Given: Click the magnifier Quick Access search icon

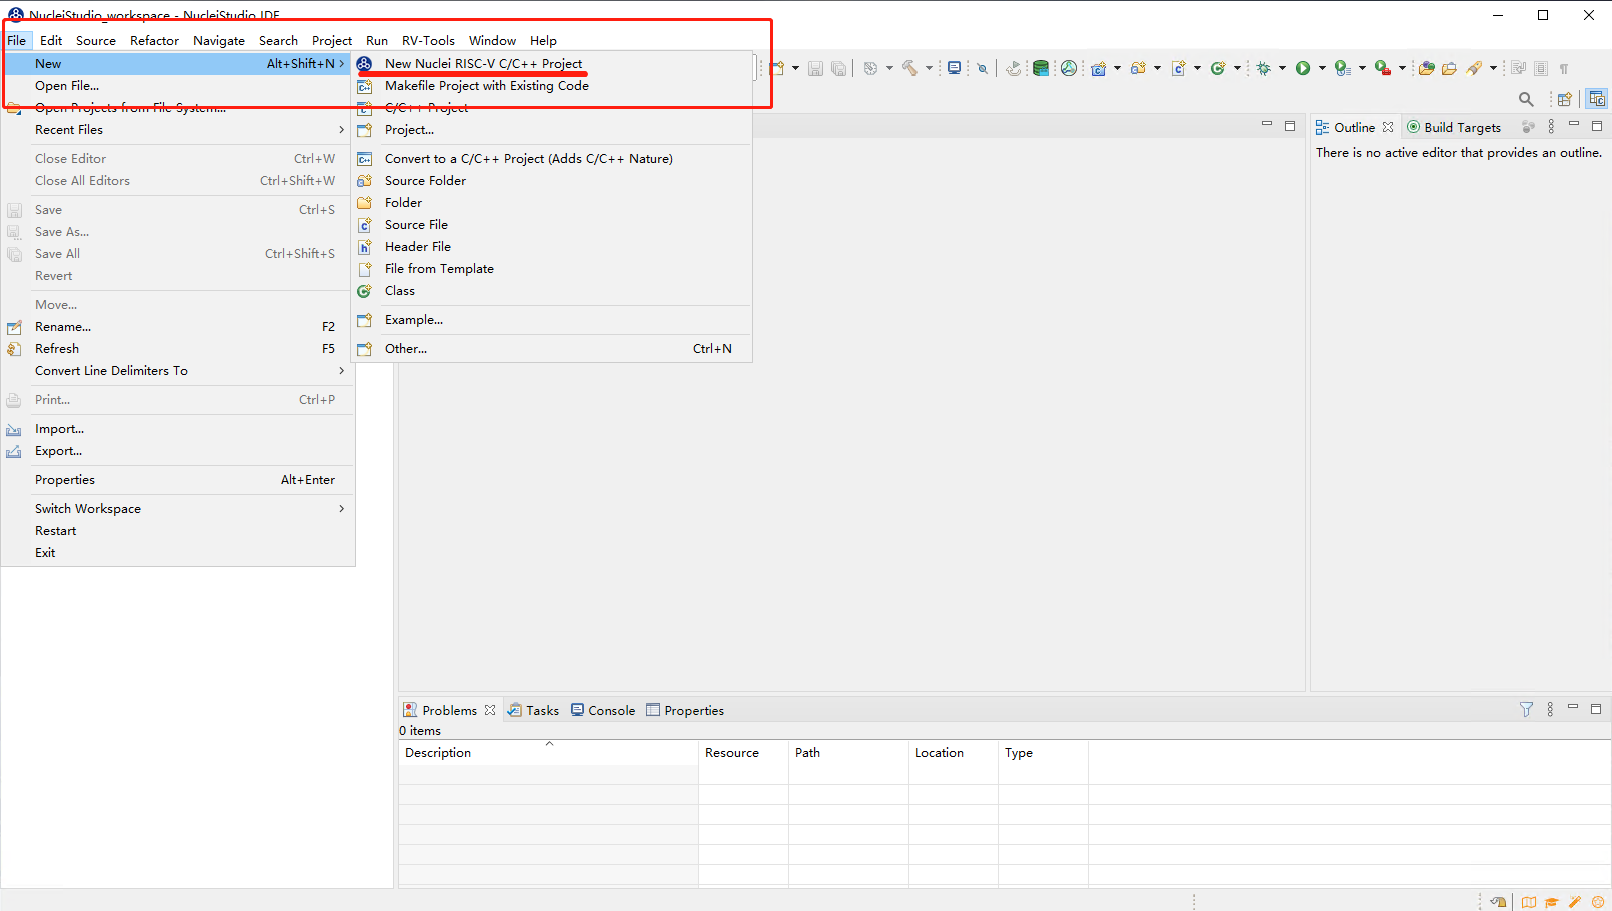Looking at the screenshot, I should [1526, 99].
